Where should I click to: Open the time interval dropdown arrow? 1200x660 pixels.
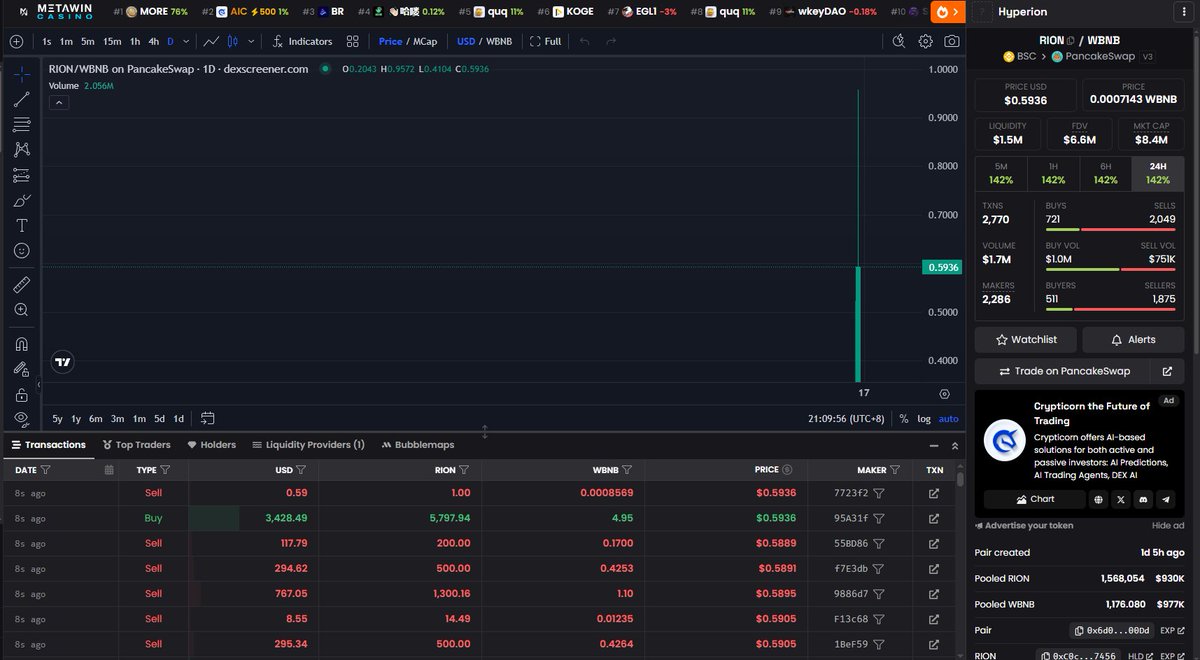185,41
